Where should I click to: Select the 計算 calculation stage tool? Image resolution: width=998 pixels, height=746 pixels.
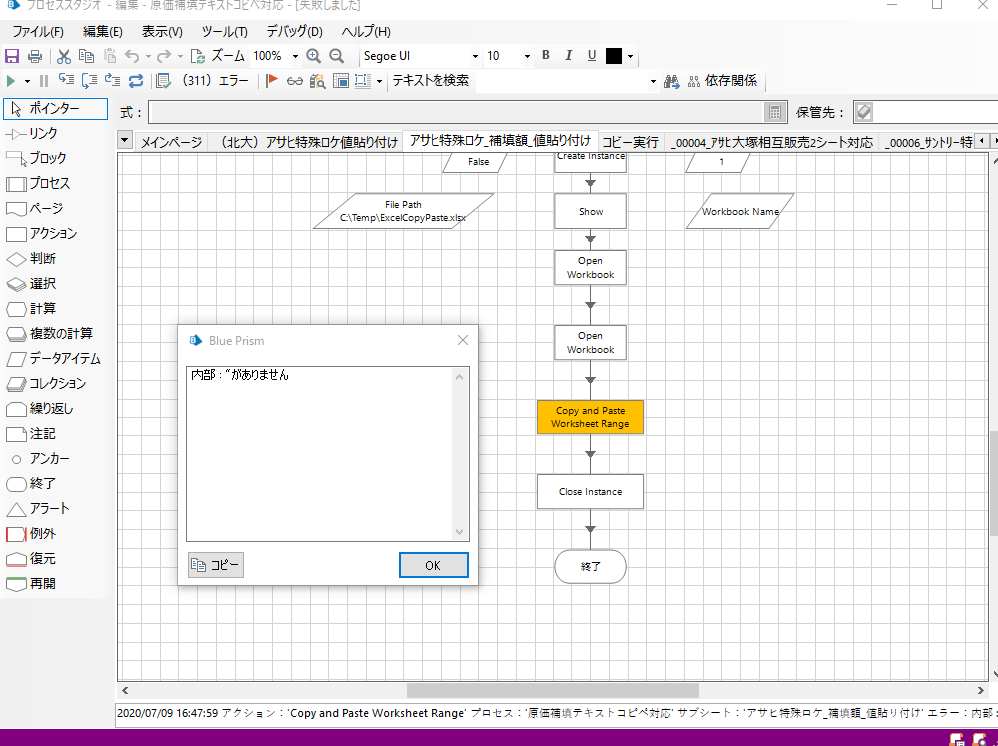pyautogui.click(x=31, y=309)
